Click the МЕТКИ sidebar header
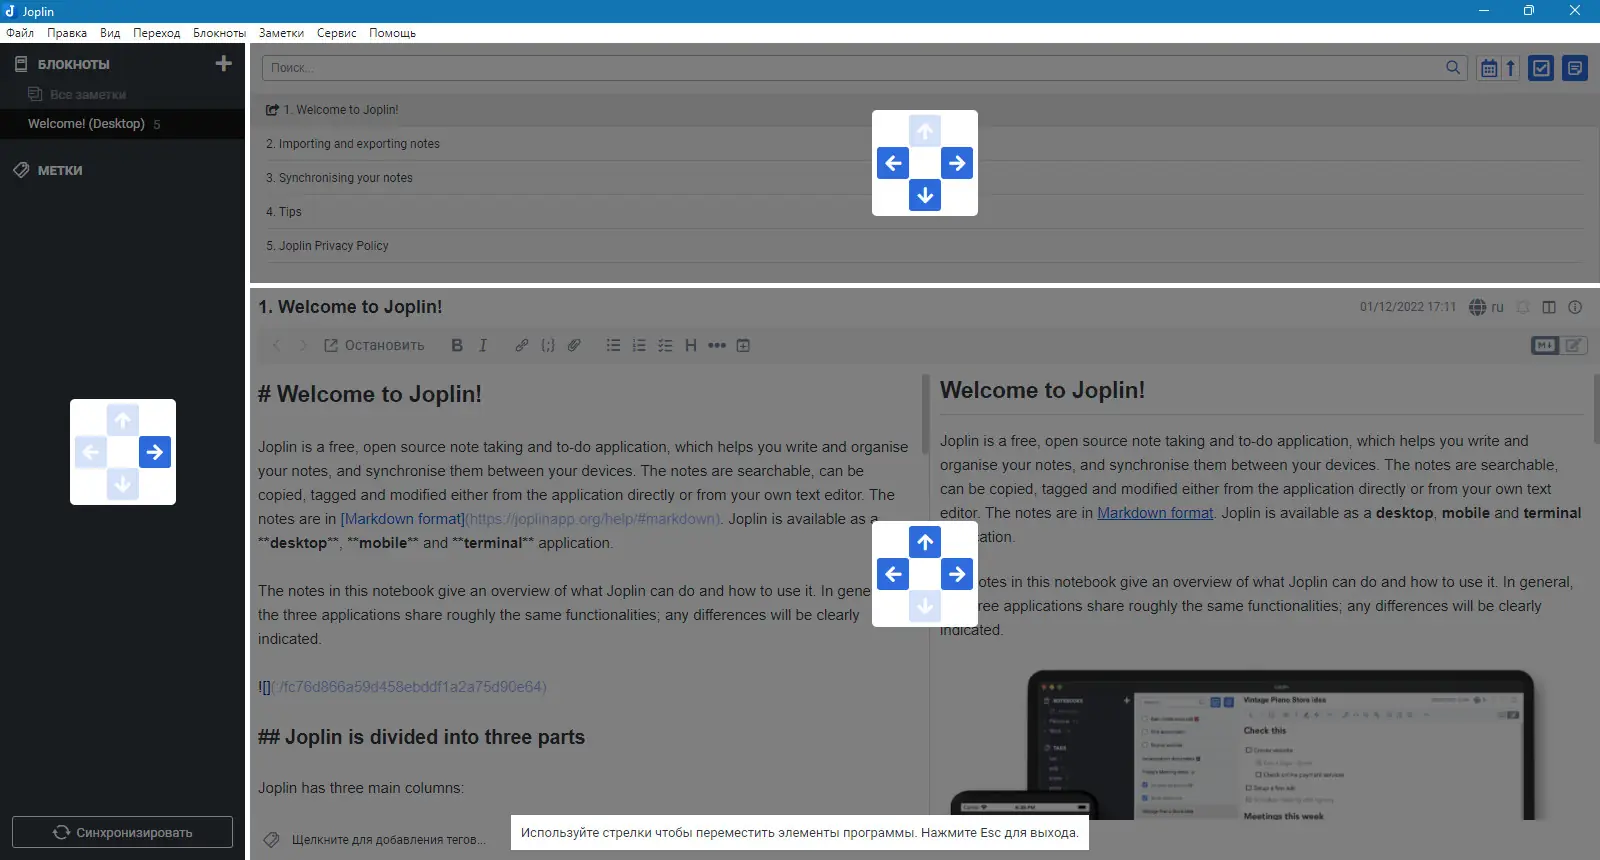1600x860 pixels. pos(60,170)
